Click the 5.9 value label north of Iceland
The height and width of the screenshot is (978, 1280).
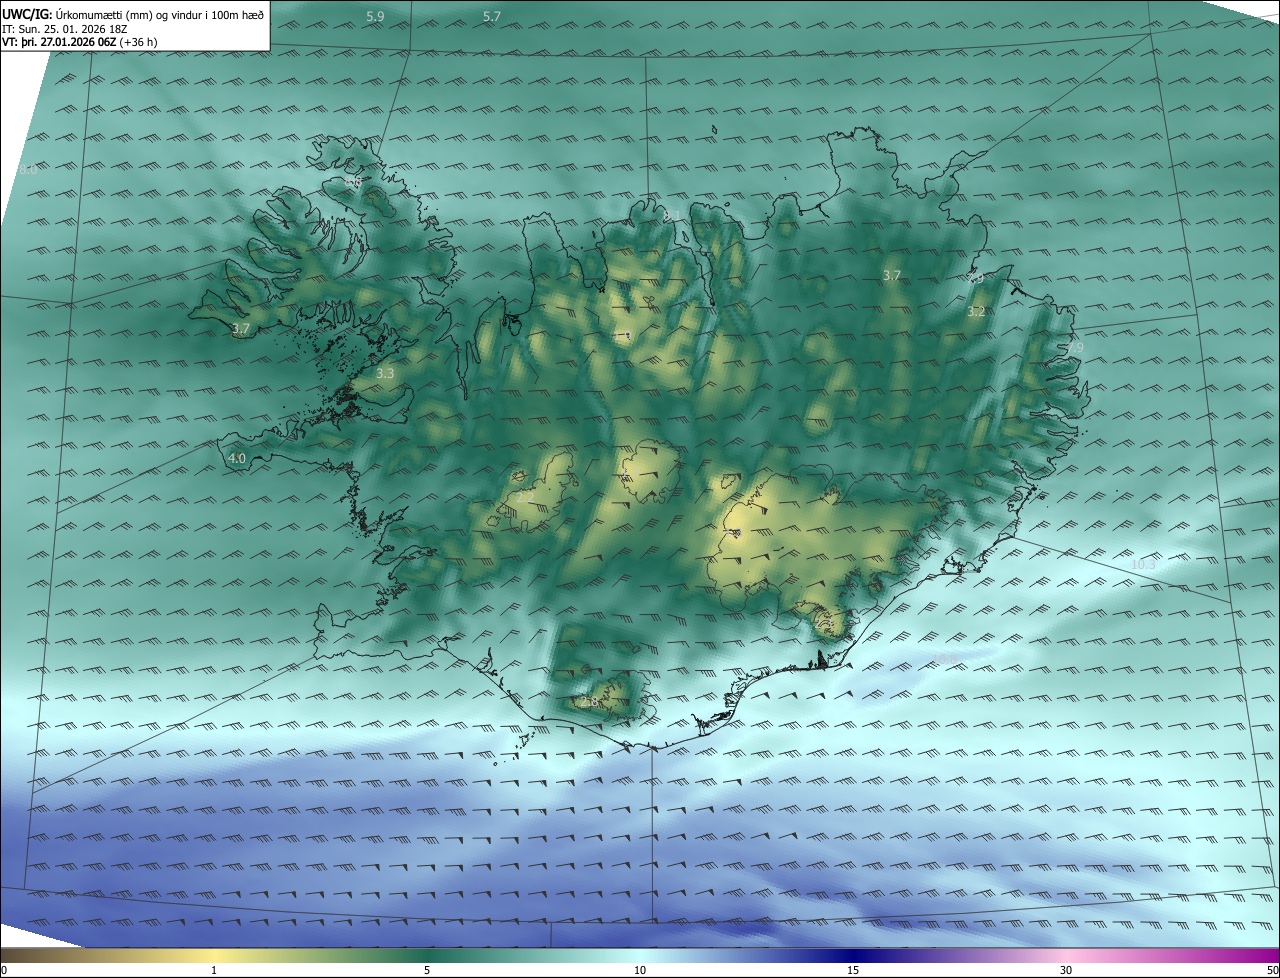tap(375, 17)
